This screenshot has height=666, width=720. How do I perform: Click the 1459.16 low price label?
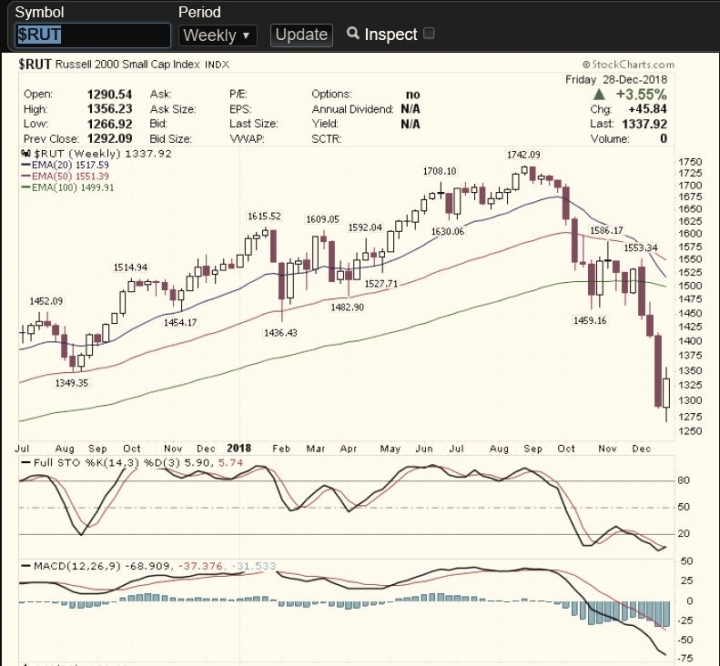click(x=590, y=321)
